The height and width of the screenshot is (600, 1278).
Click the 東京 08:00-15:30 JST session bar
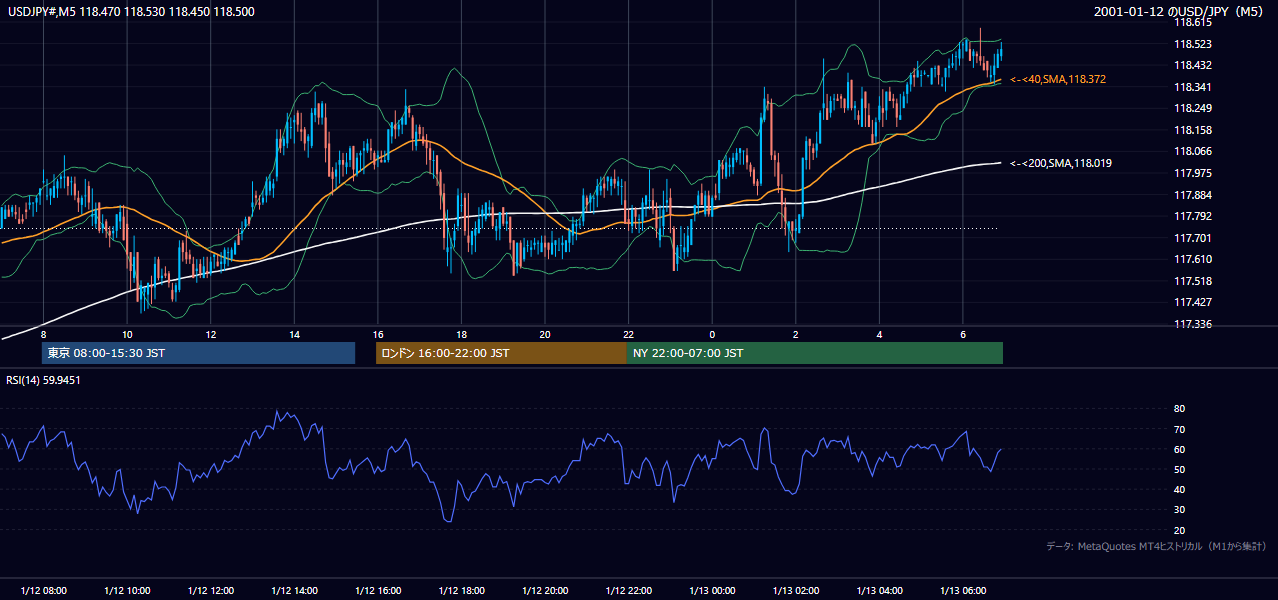(x=198, y=353)
